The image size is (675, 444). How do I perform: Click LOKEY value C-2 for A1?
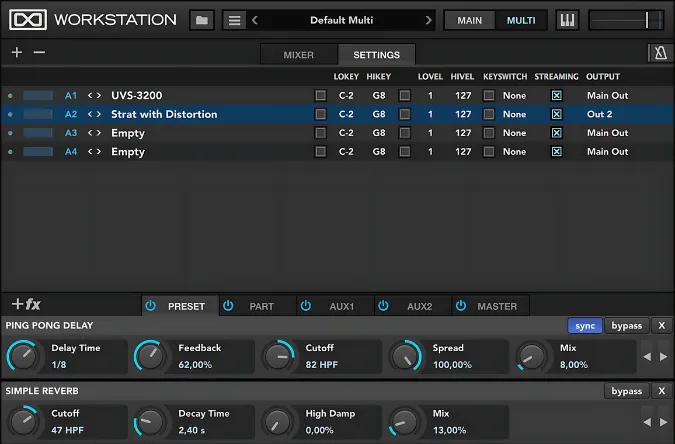(346, 96)
